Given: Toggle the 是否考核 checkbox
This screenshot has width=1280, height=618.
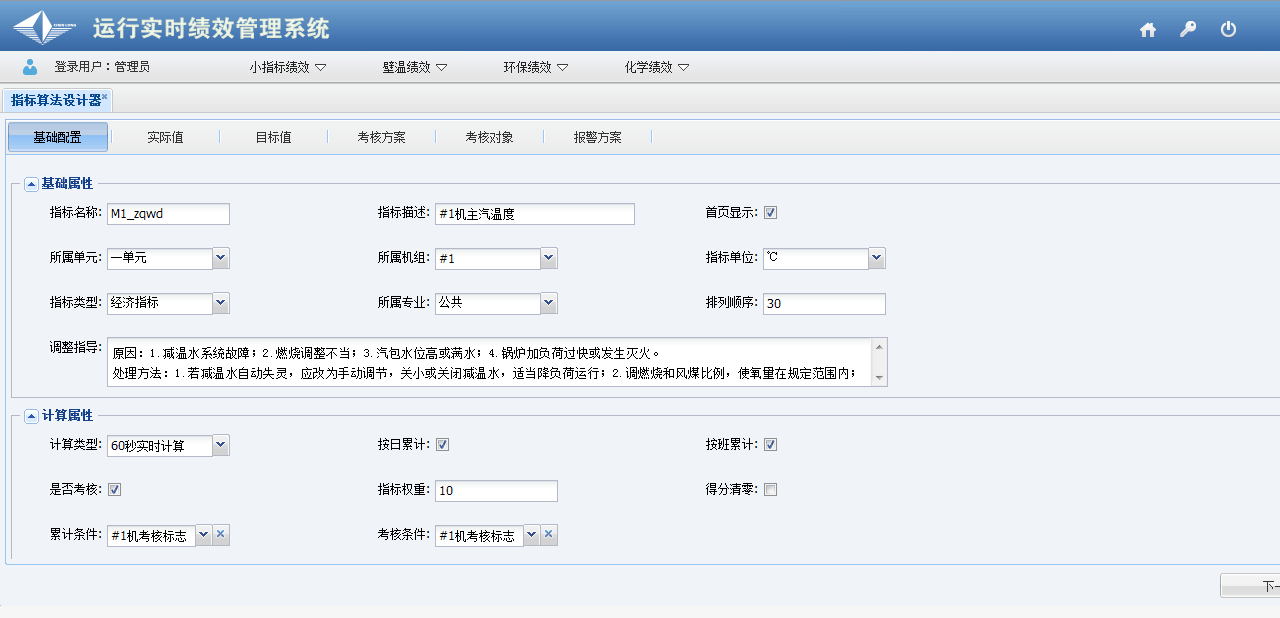Looking at the screenshot, I should click(x=115, y=490).
